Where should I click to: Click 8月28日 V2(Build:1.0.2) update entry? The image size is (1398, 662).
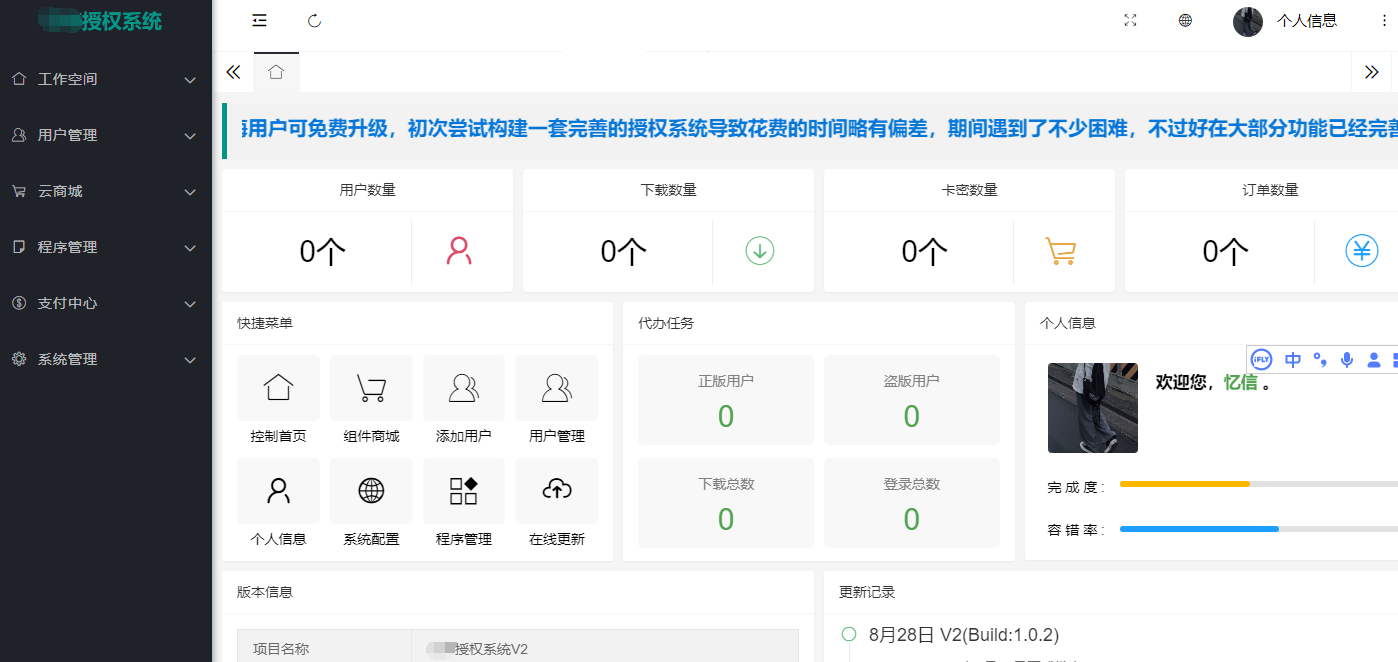click(964, 634)
